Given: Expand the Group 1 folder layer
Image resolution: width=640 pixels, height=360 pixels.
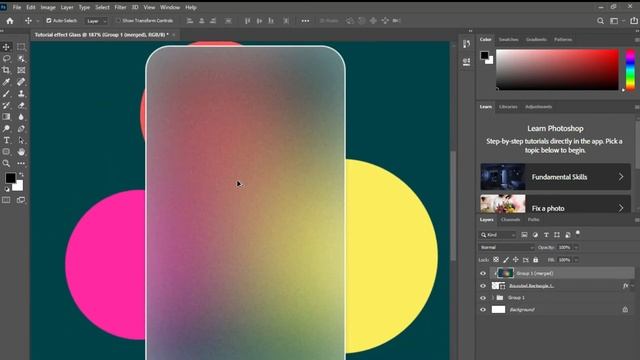Looking at the screenshot, I should (x=493, y=298).
